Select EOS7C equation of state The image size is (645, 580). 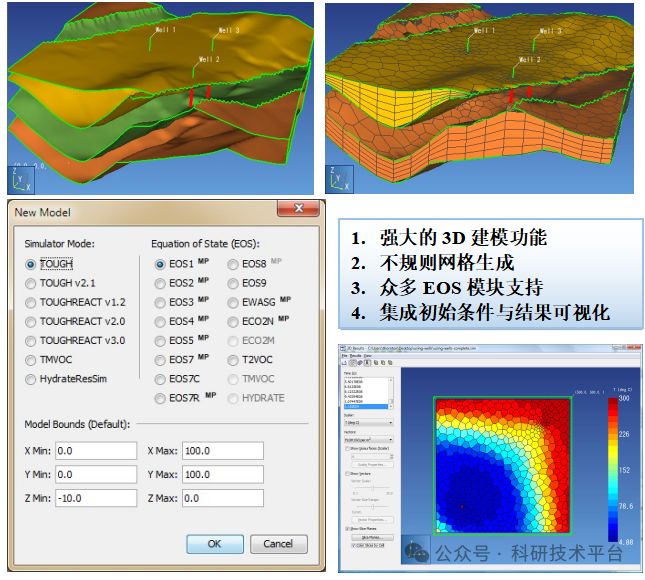coord(160,379)
